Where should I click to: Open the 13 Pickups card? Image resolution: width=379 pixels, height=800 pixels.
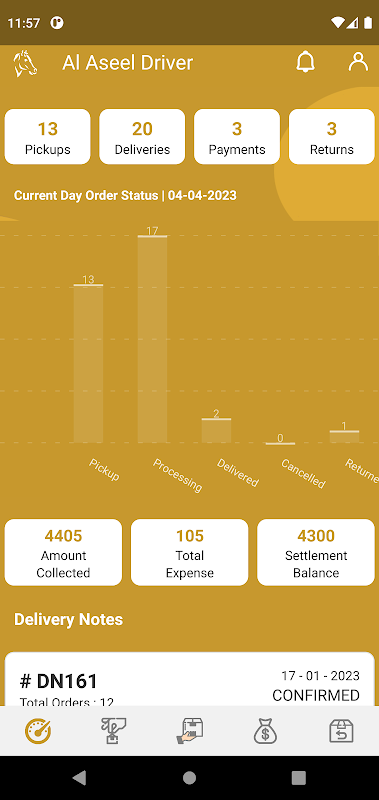(x=47, y=137)
